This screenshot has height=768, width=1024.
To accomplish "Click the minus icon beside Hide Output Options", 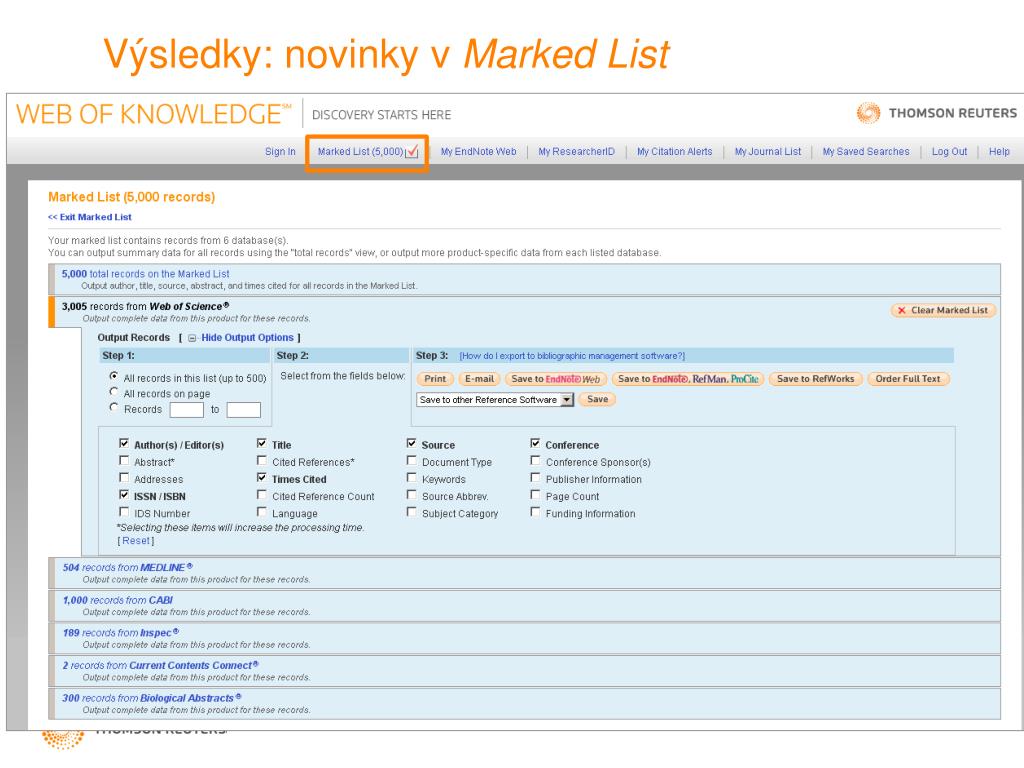I will point(192,338).
